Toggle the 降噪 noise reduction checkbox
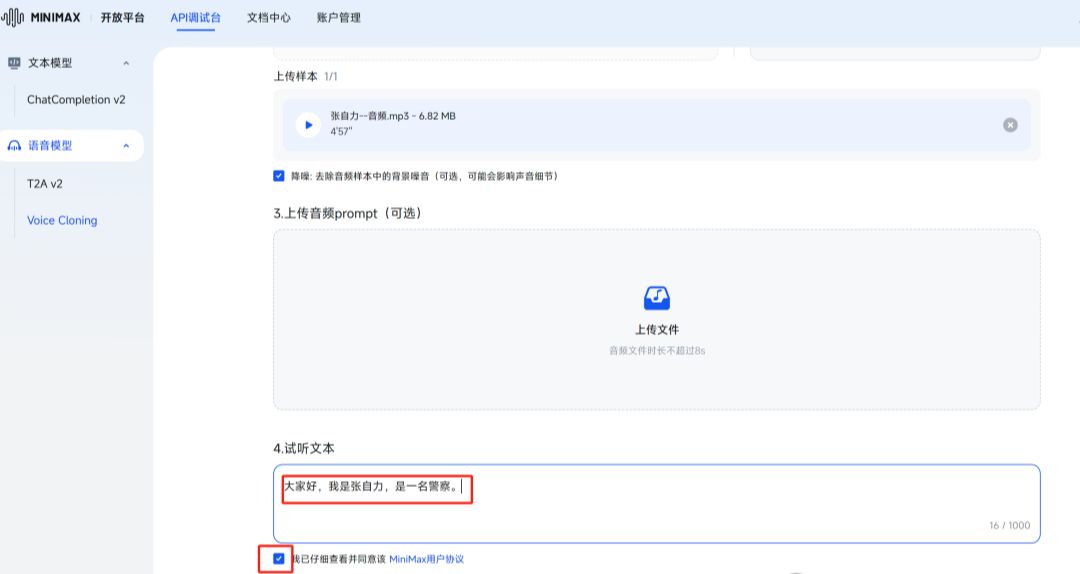Viewport: 1080px width, 574px height. pos(279,176)
